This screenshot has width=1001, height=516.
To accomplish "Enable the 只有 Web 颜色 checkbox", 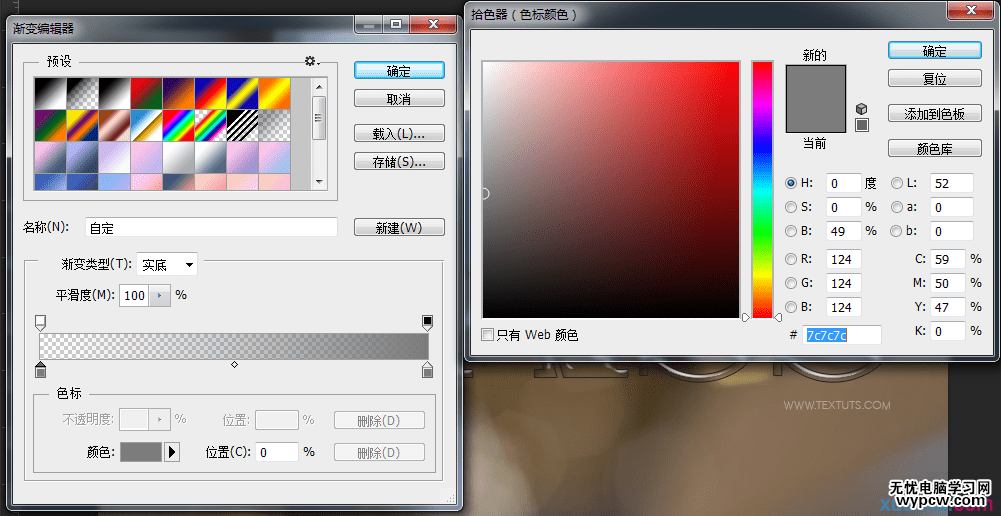I will tap(488, 335).
